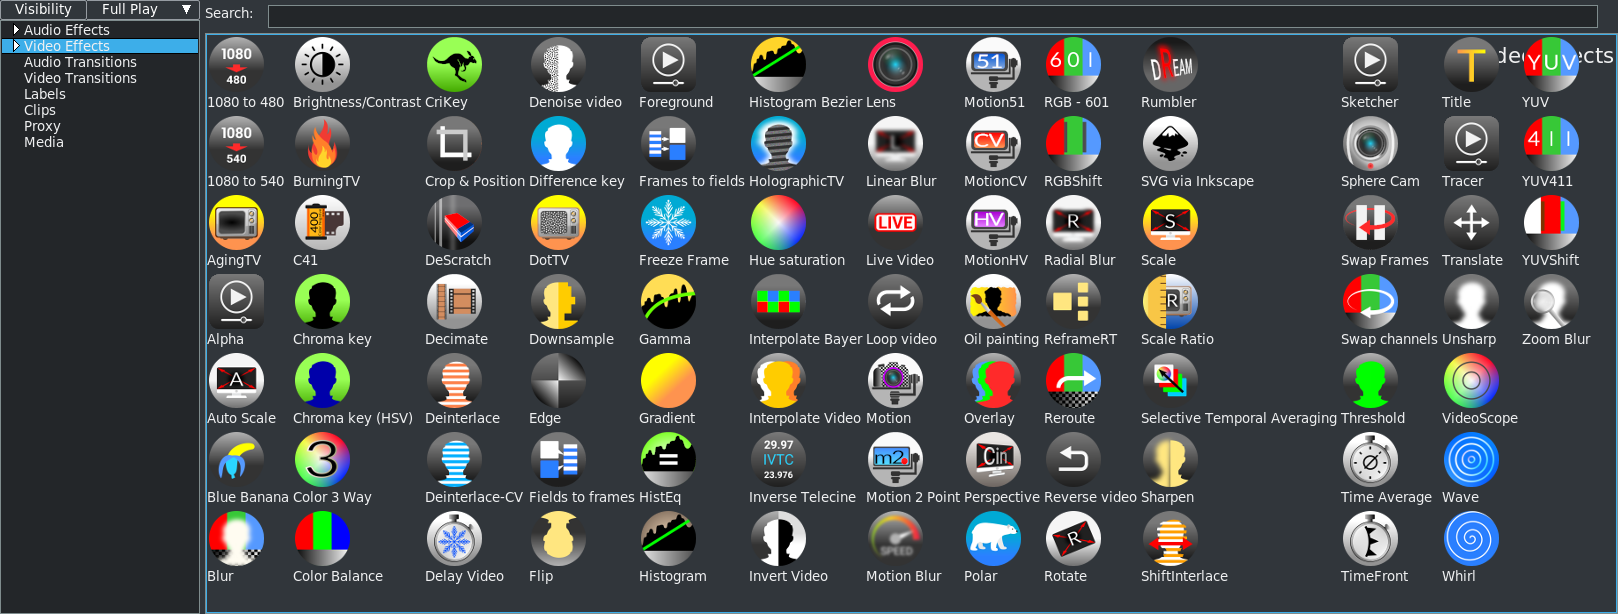Click the Gradient effect icon

[x=668, y=381]
